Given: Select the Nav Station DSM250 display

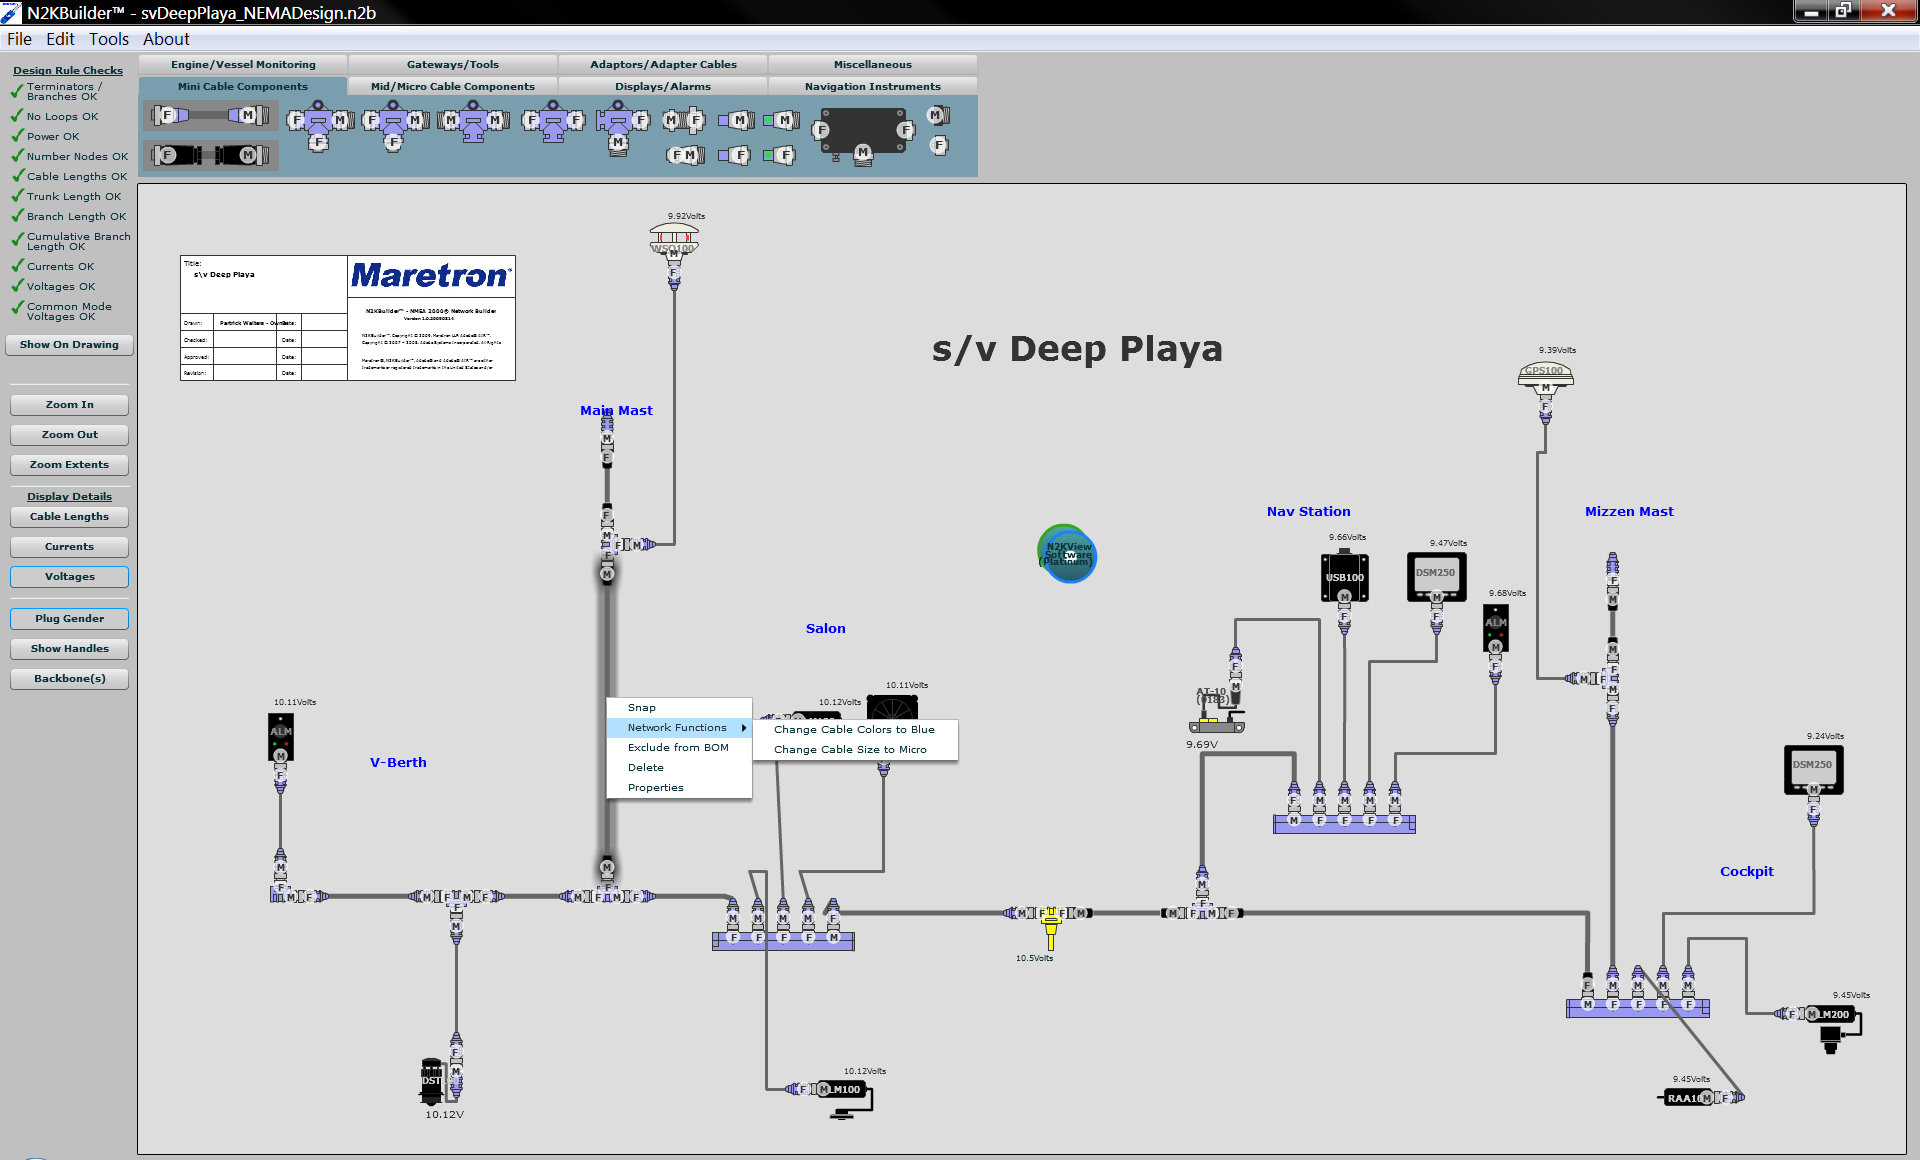Looking at the screenshot, I should (x=1436, y=575).
